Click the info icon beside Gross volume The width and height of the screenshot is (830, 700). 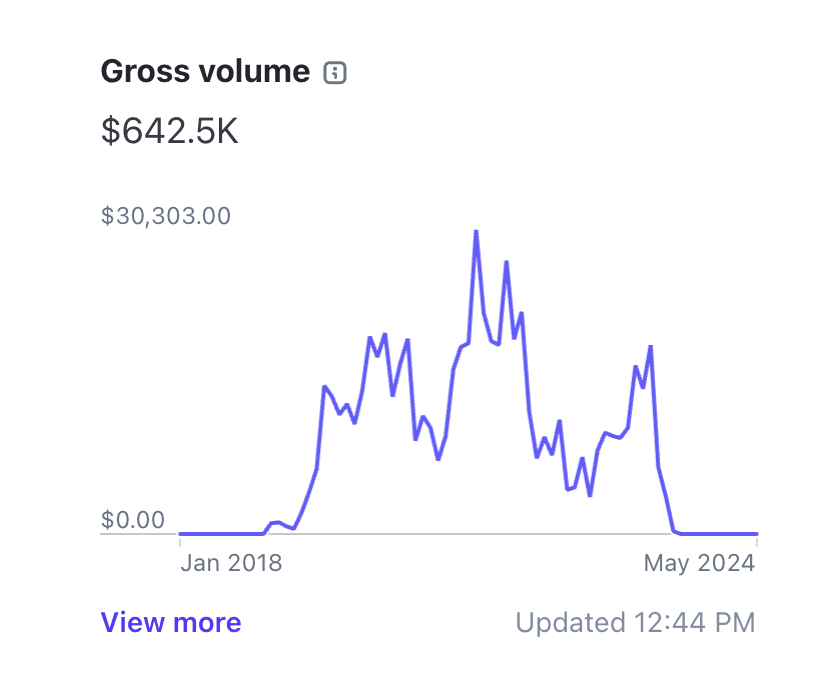[336, 72]
